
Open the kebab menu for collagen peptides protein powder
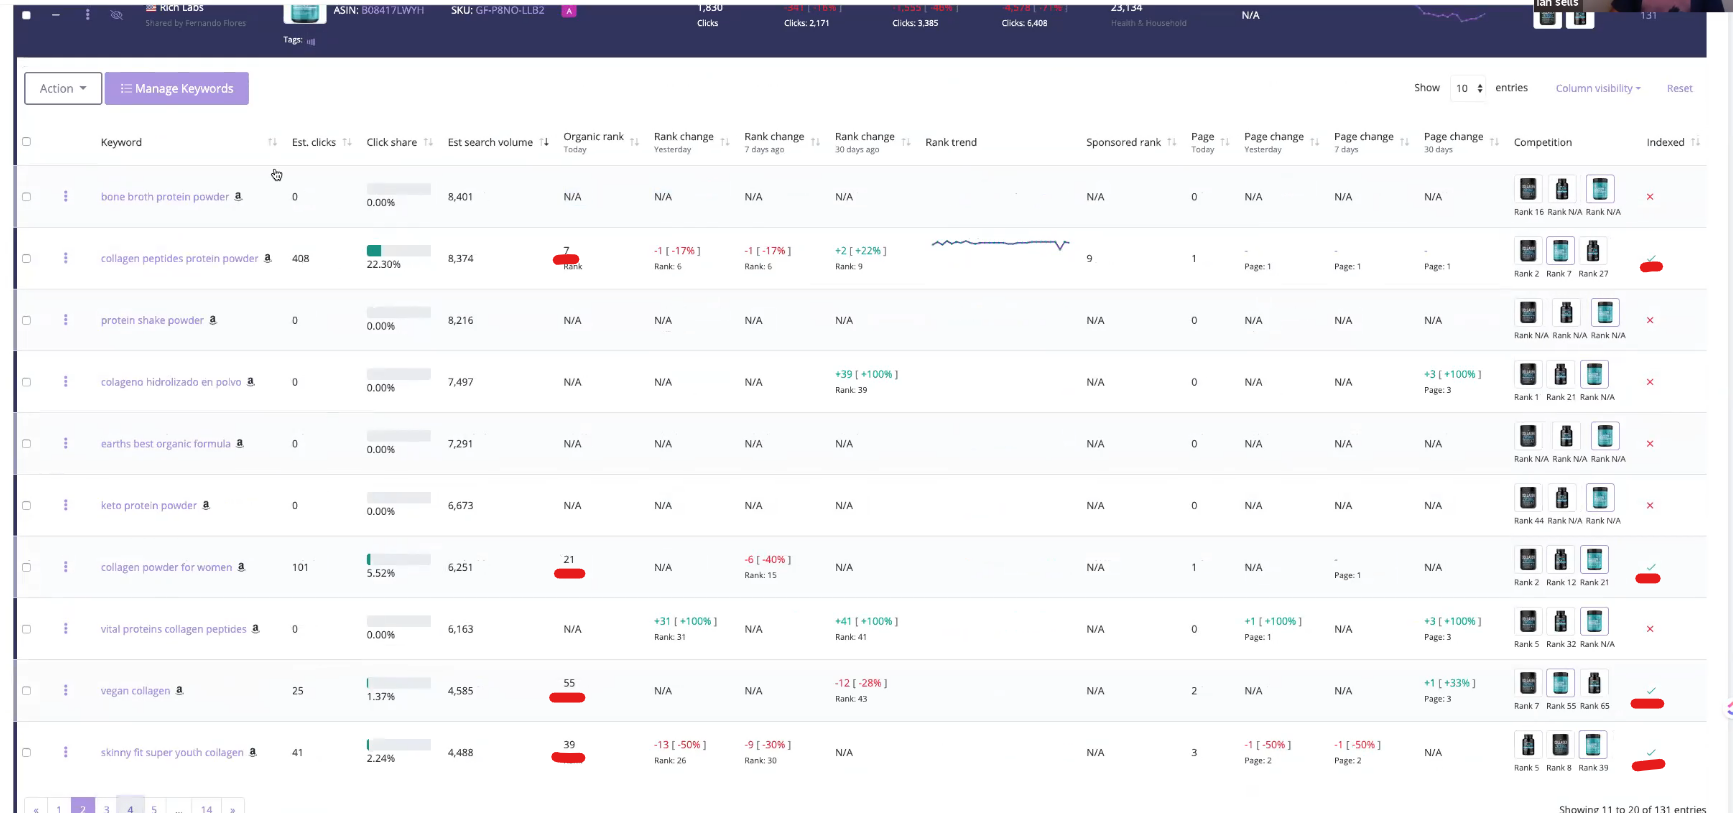click(66, 258)
